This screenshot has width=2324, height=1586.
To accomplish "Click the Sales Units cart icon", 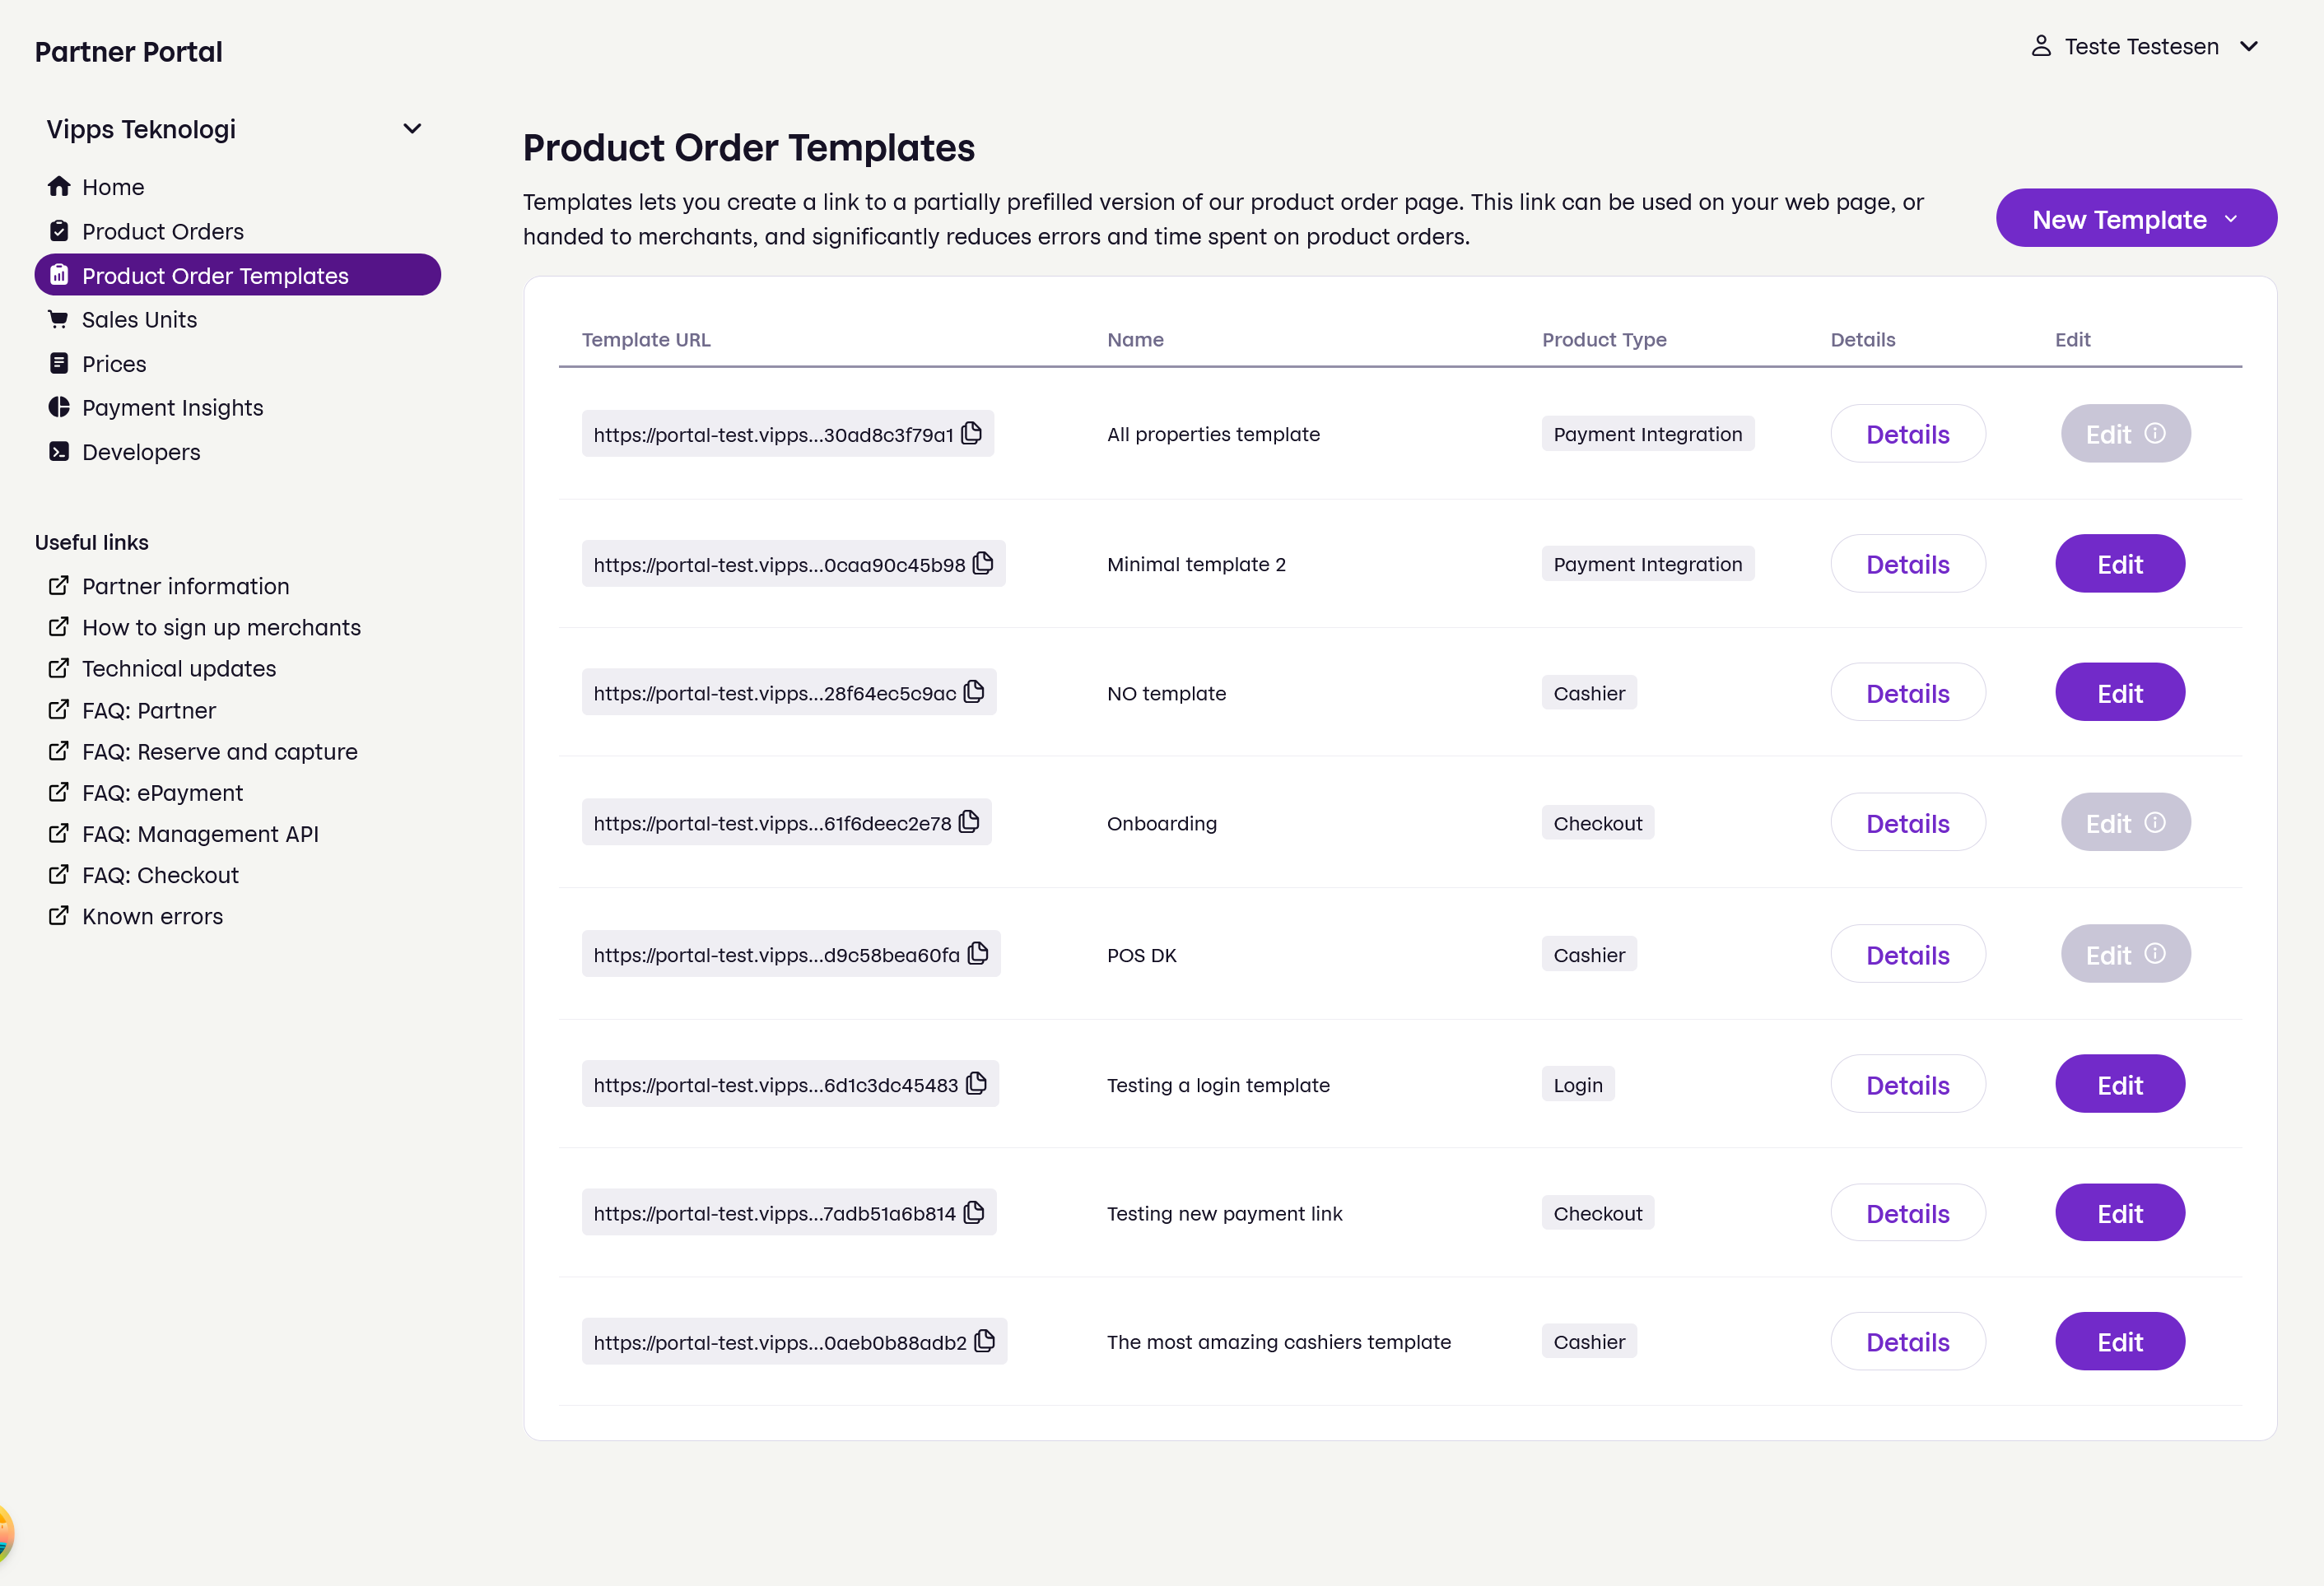I will click(59, 319).
